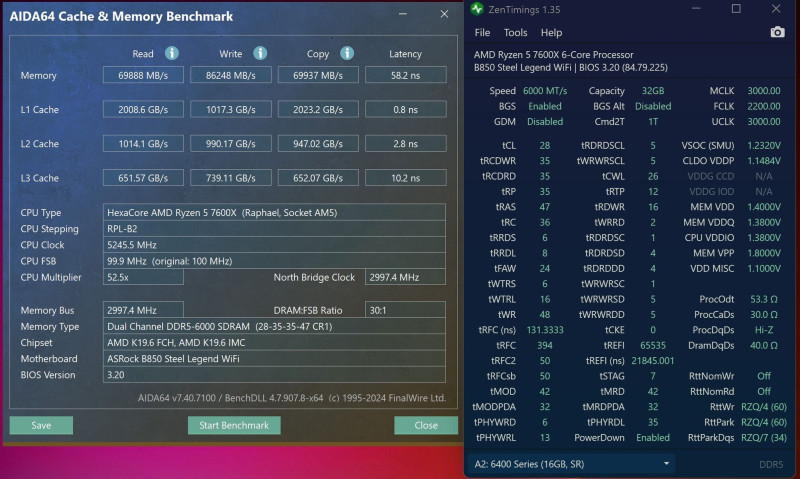This screenshot has width=800, height=479.
Task: Click the DRAM:FSB Ratio field 30:1
Action: pos(405,310)
